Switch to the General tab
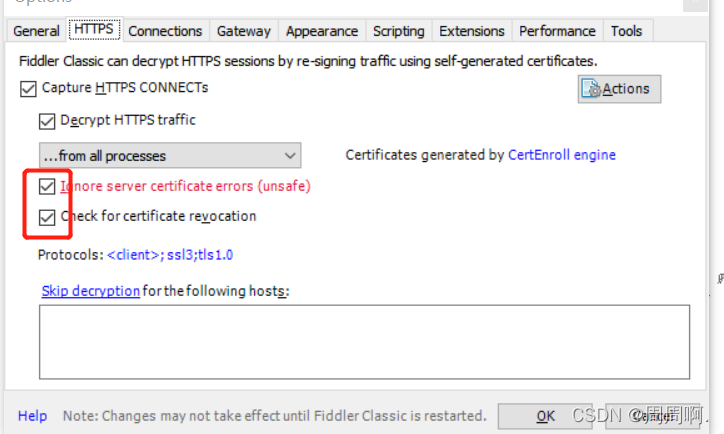 [x=36, y=31]
